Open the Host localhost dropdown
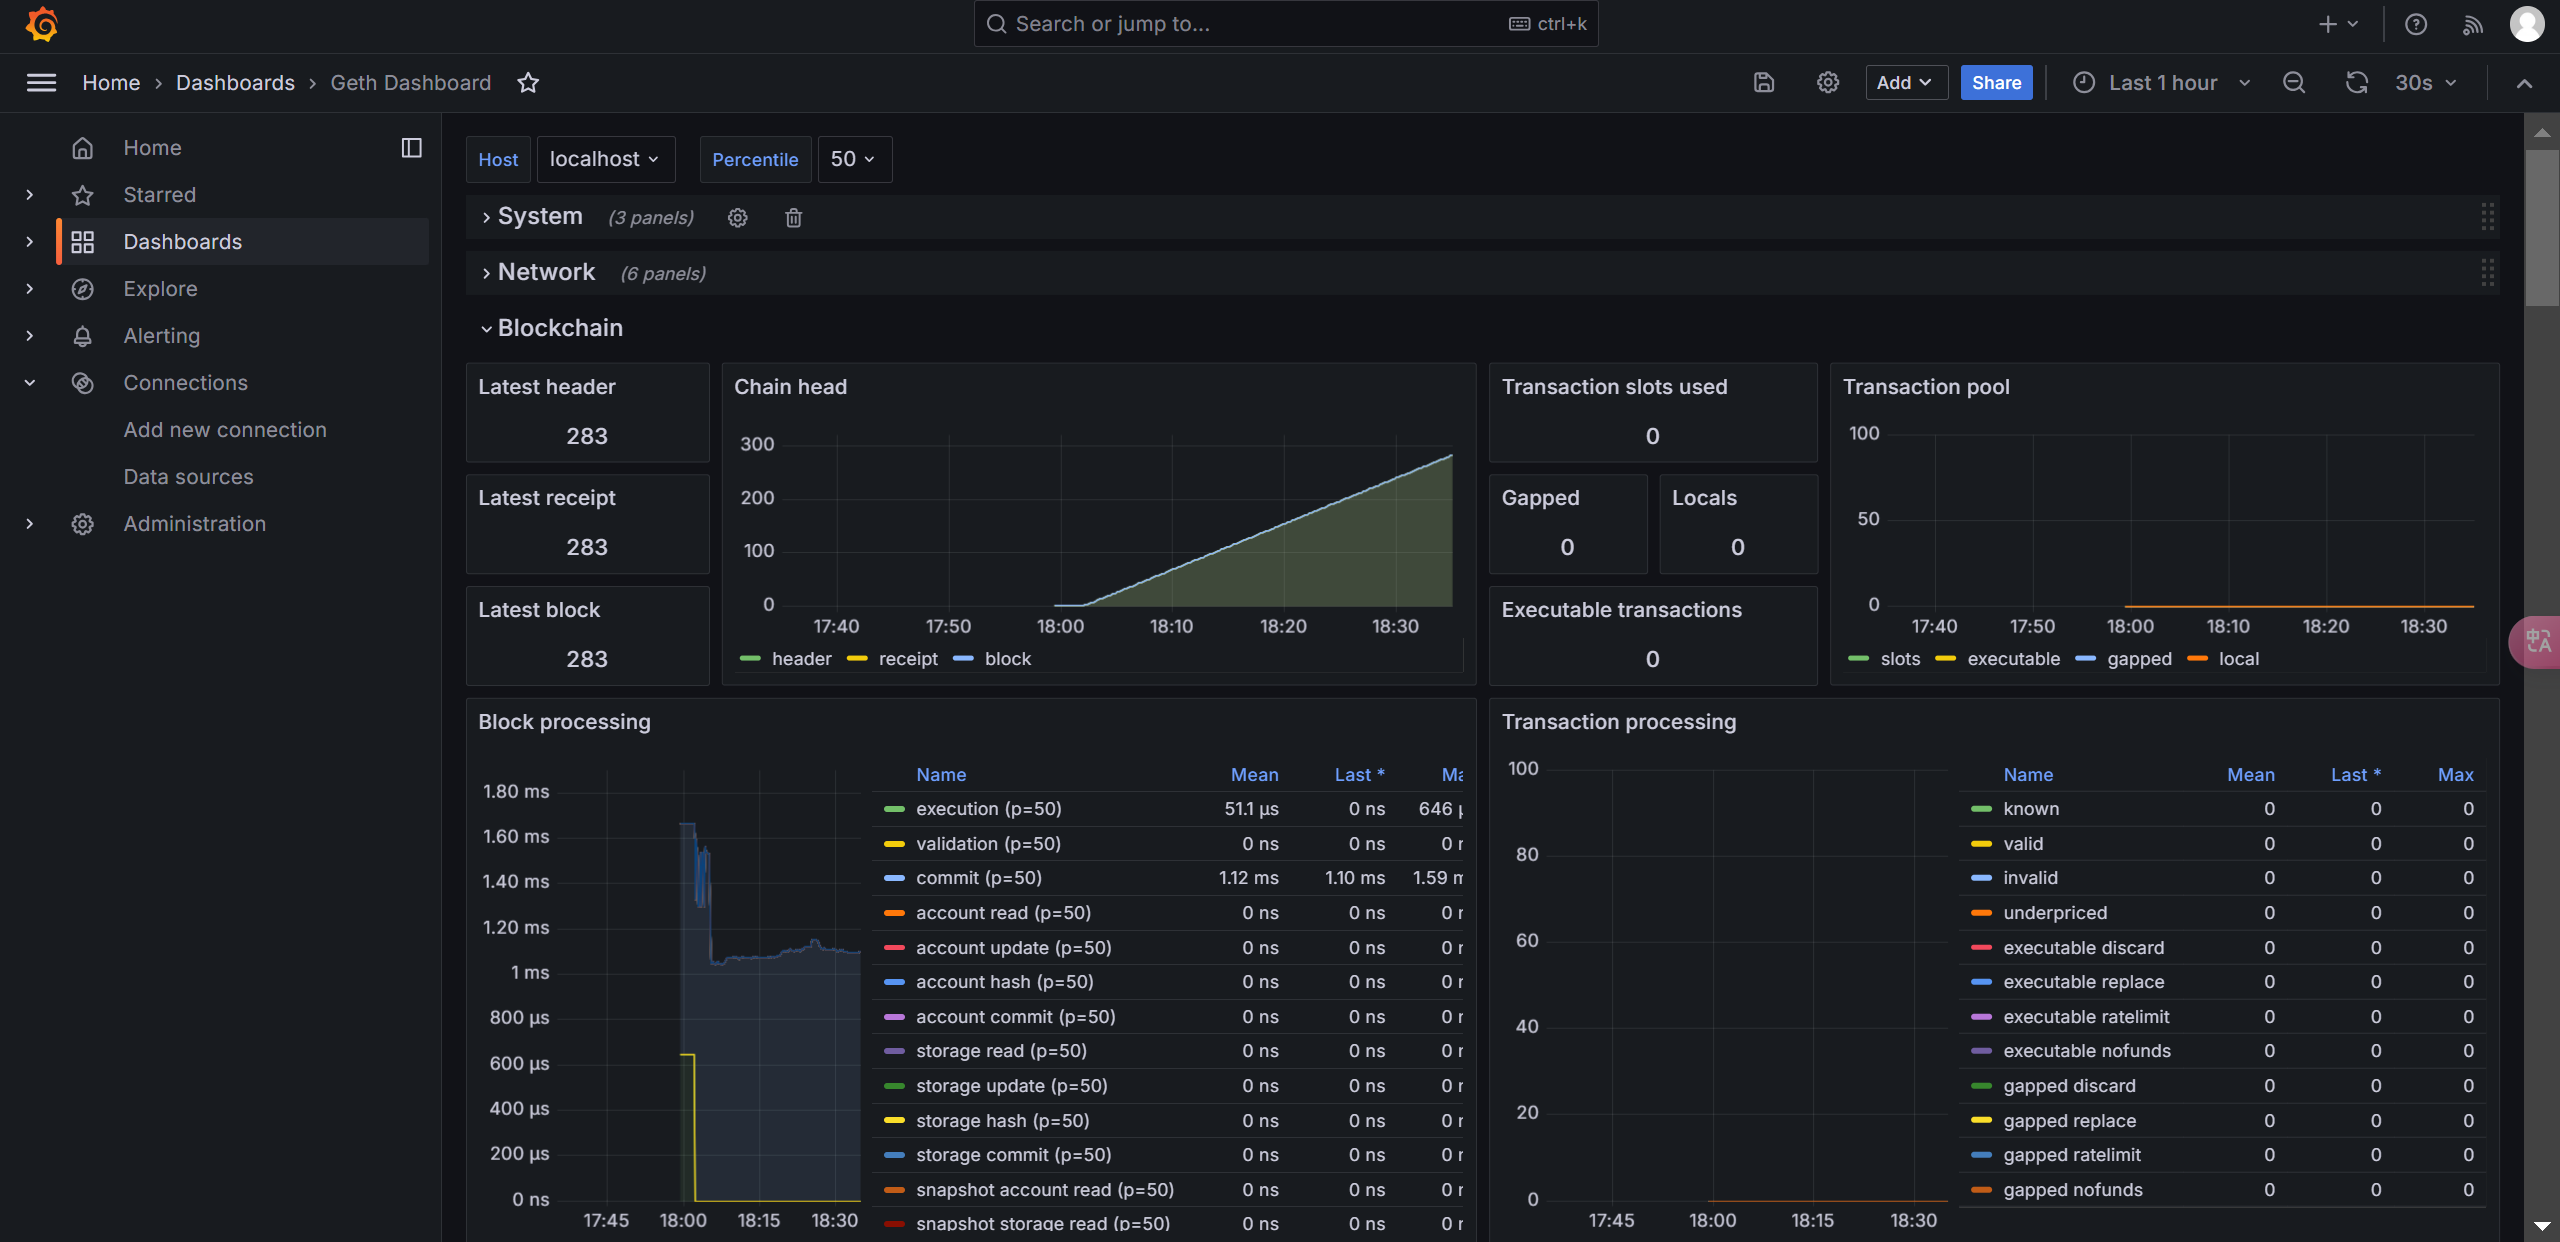The width and height of the screenshot is (2560, 1242). tap(605, 160)
